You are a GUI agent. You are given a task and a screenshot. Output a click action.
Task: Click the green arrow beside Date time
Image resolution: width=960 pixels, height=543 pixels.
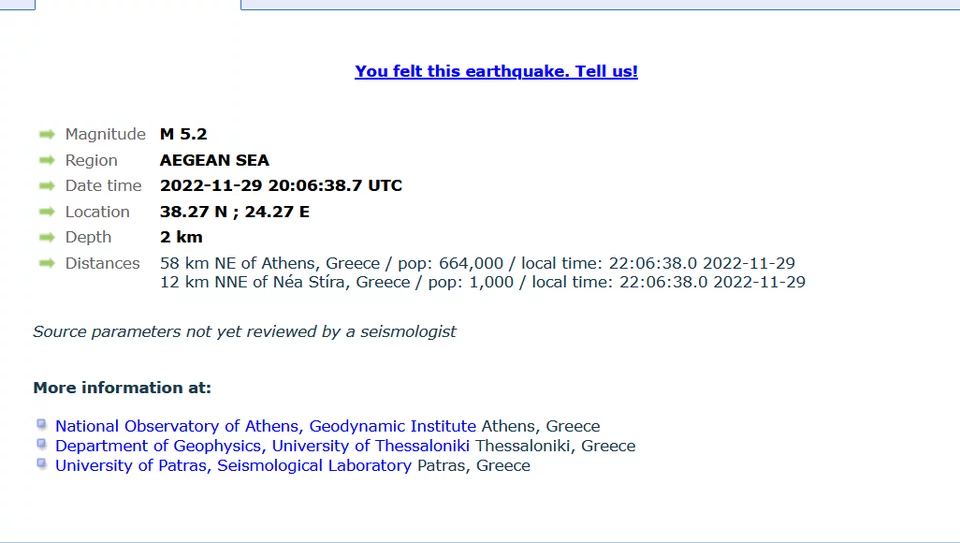(x=47, y=186)
